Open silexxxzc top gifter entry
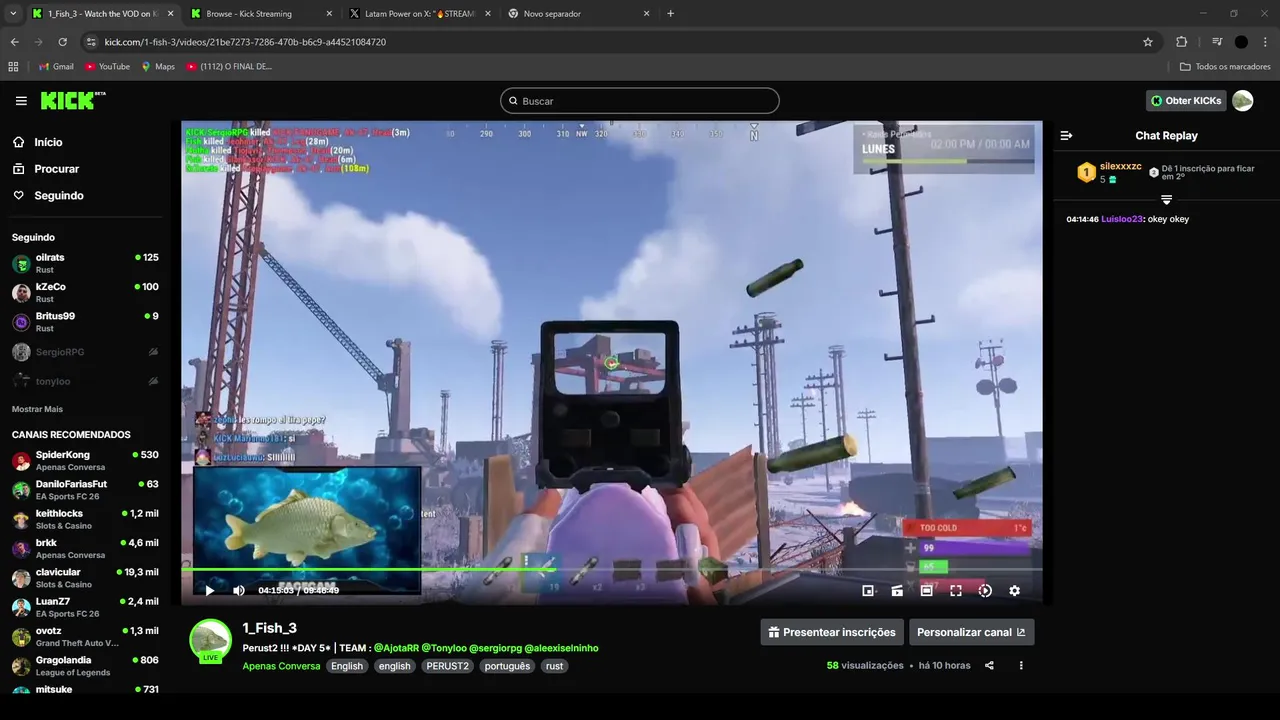Screen dimensions: 1280x720 click(1109, 172)
